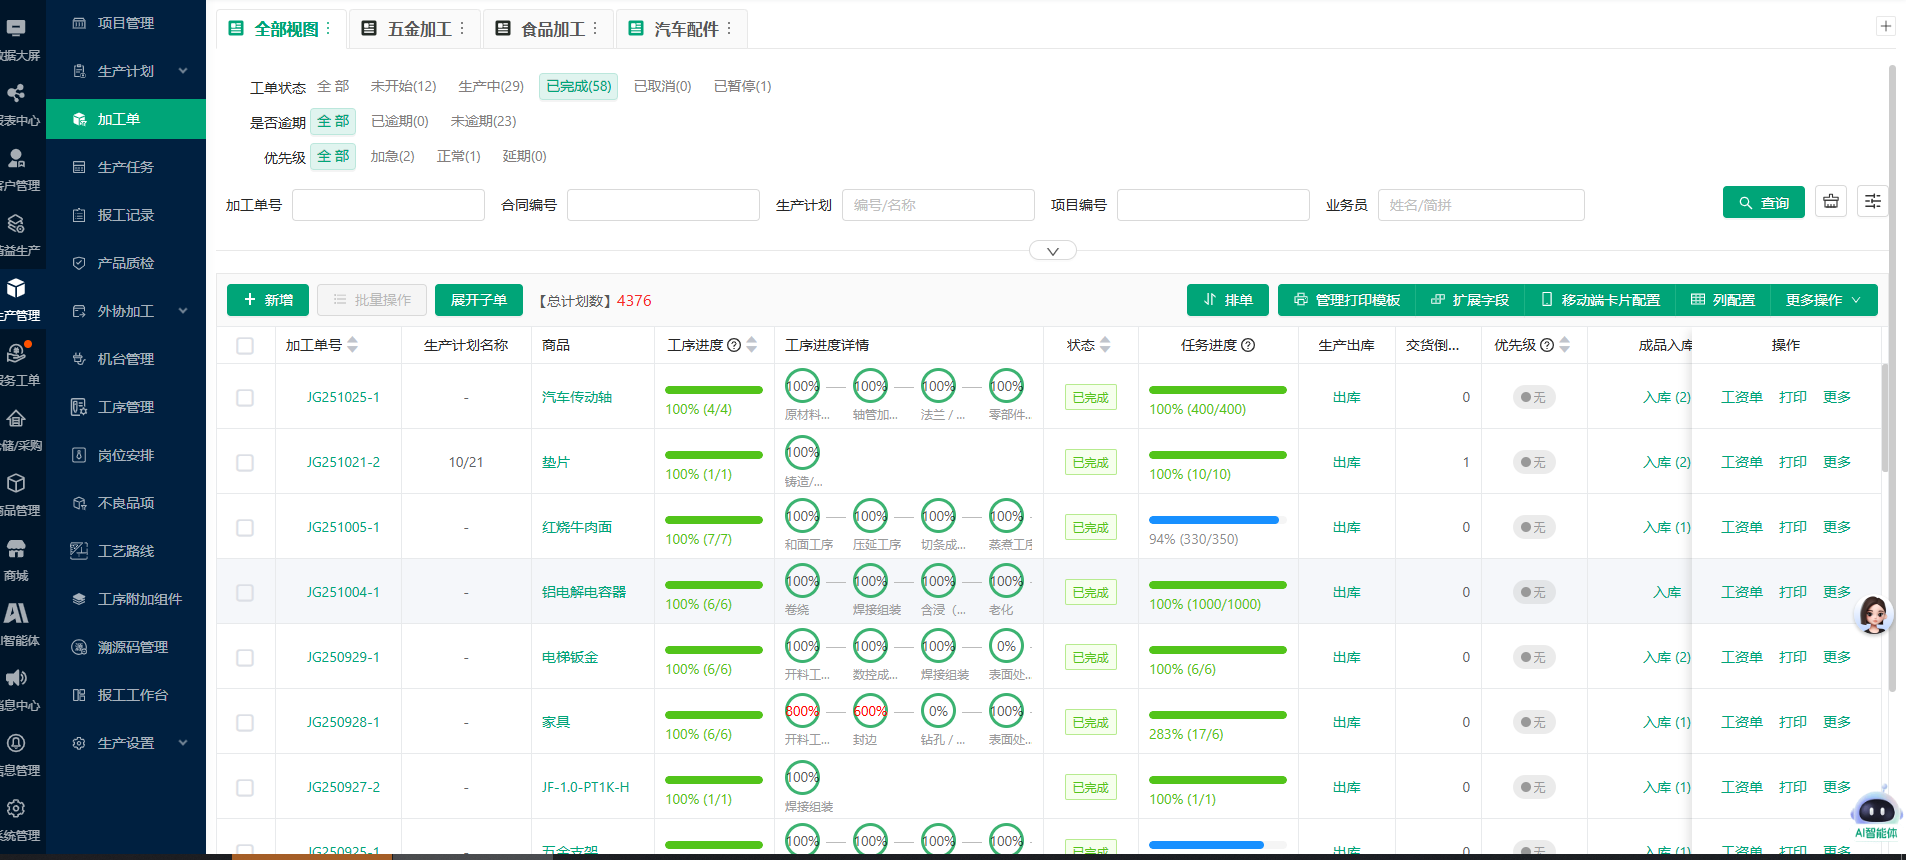The height and width of the screenshot is (860, 1906).
Task: Open 机台管理 in the sidebar
Action: pos(125,359)
